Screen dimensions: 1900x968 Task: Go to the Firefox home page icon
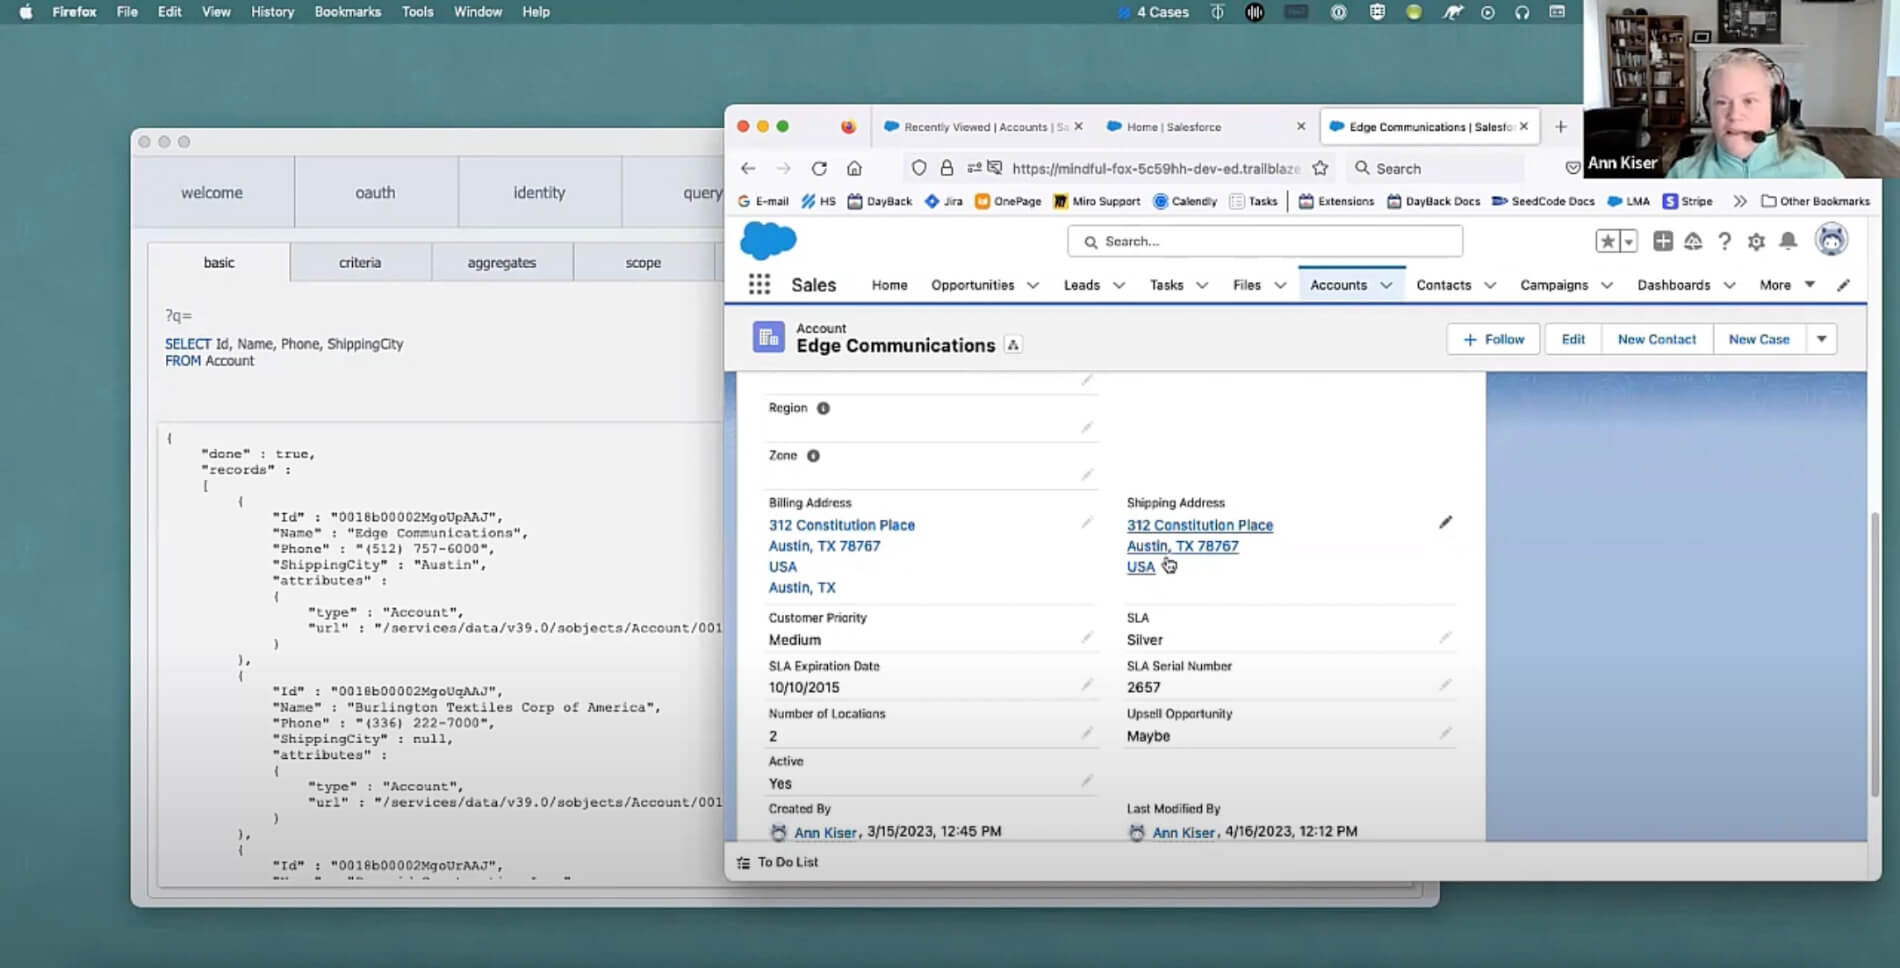(854, 168)
